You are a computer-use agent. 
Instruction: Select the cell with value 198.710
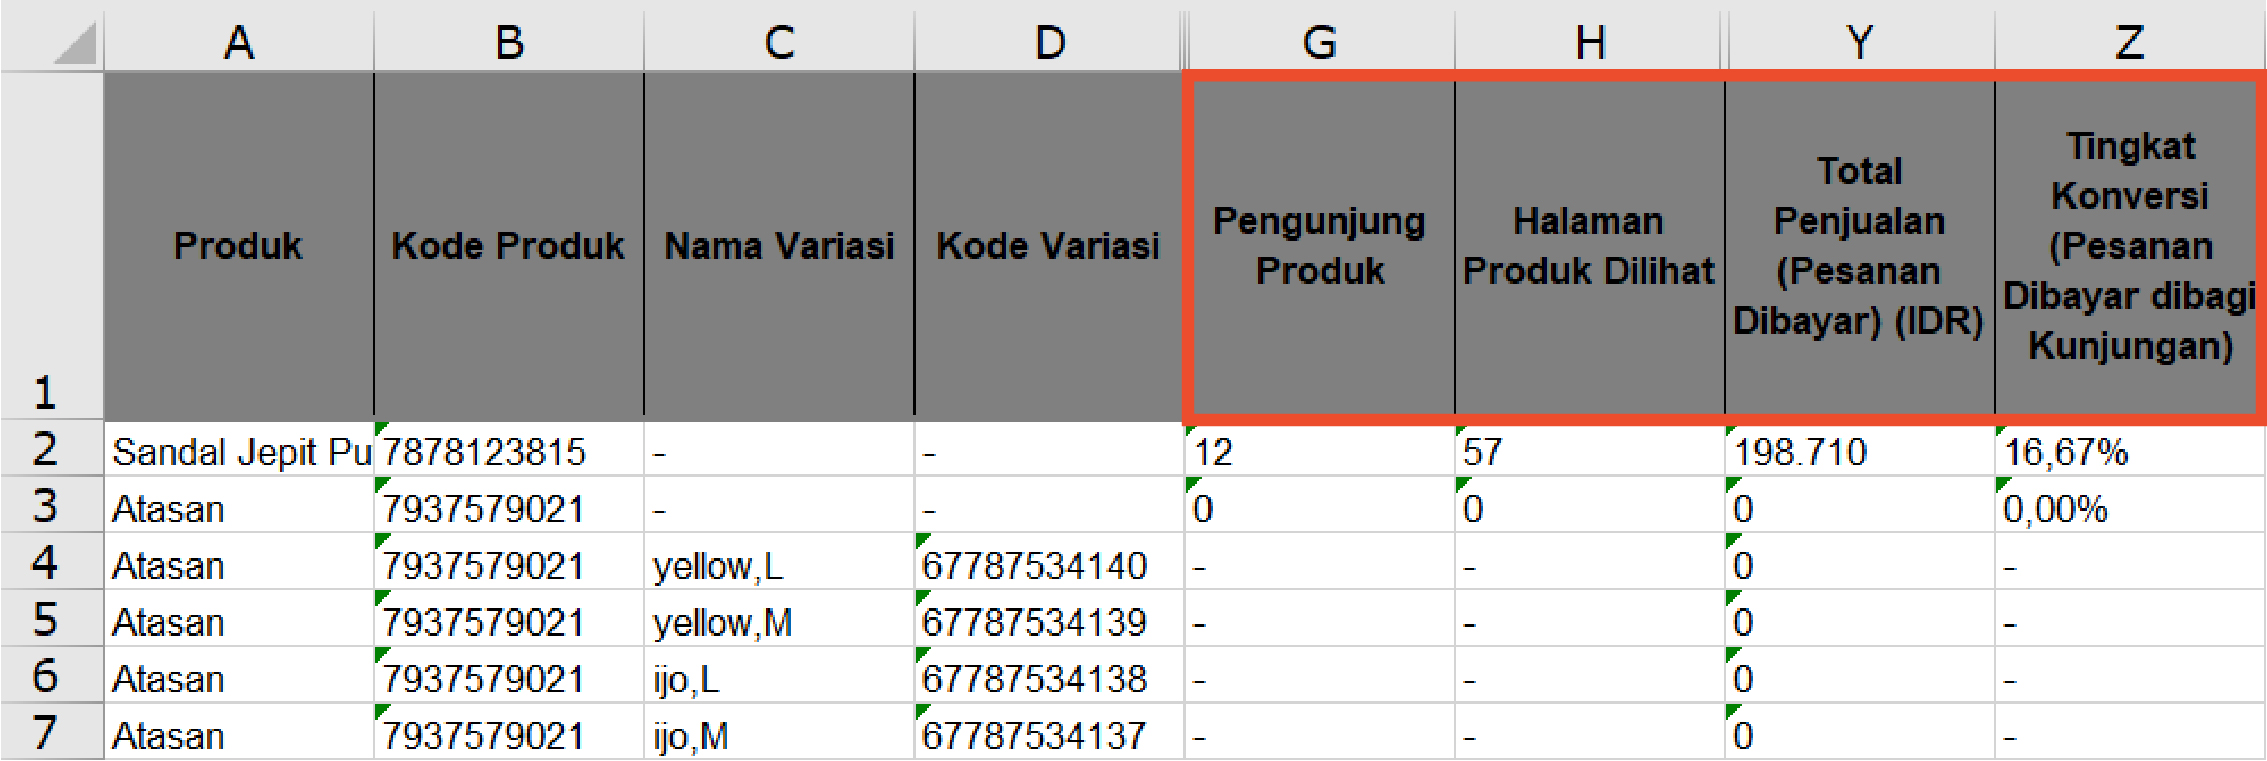1859,452
